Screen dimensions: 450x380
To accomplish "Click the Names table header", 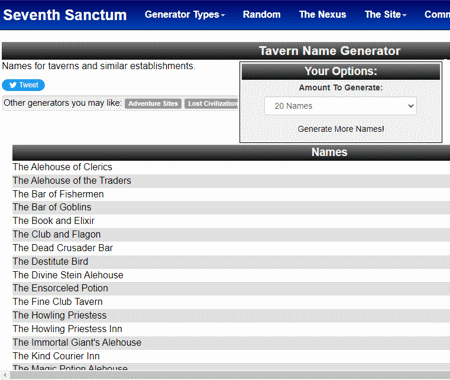I will (231, 152).
